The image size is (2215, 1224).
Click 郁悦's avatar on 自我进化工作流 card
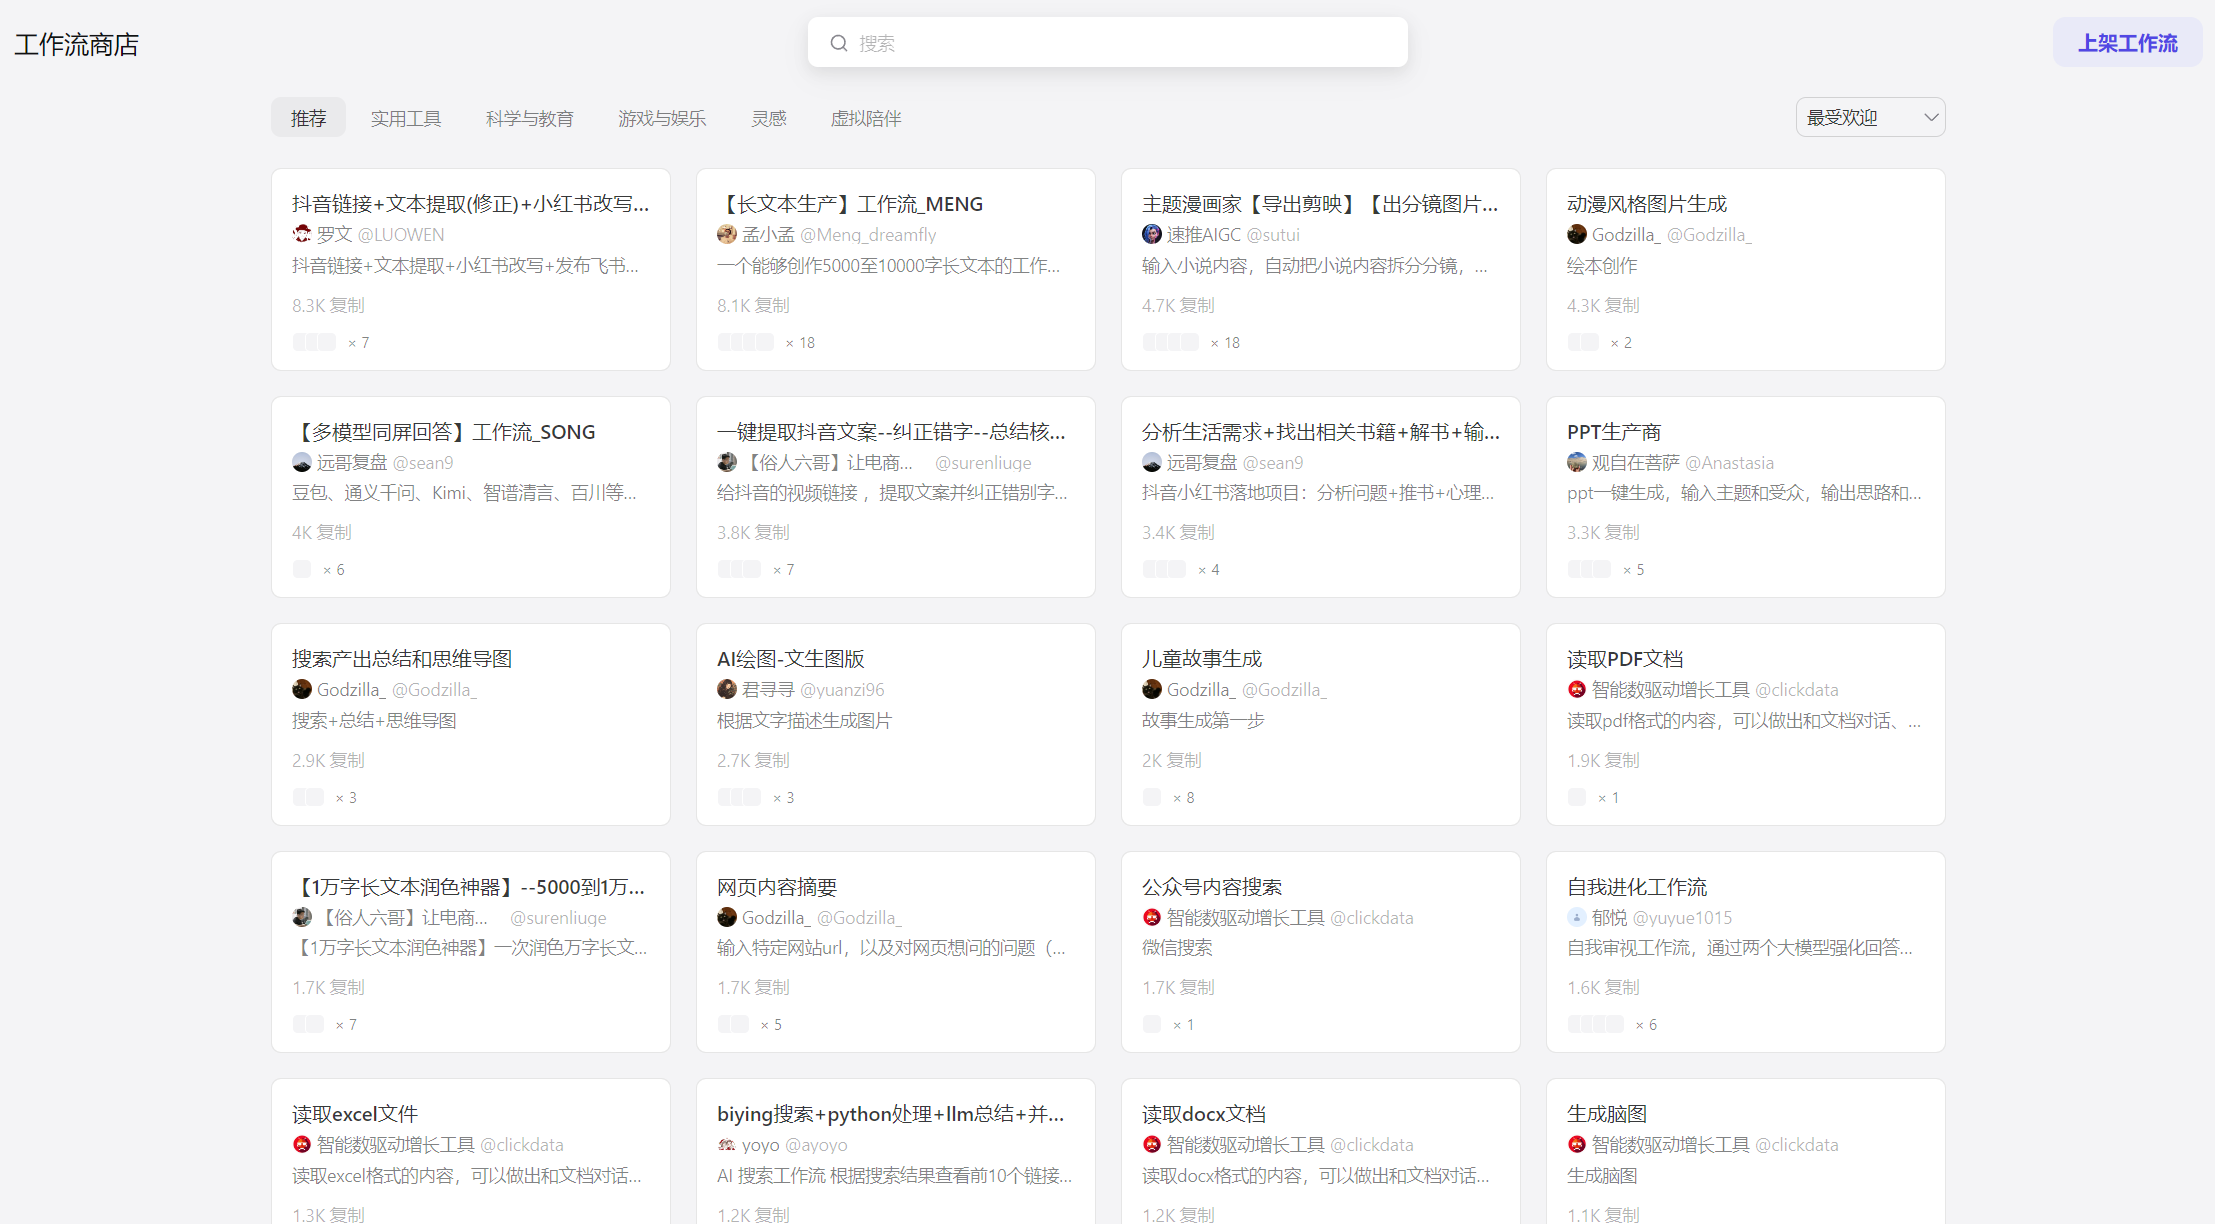[x=1577, y=917]
